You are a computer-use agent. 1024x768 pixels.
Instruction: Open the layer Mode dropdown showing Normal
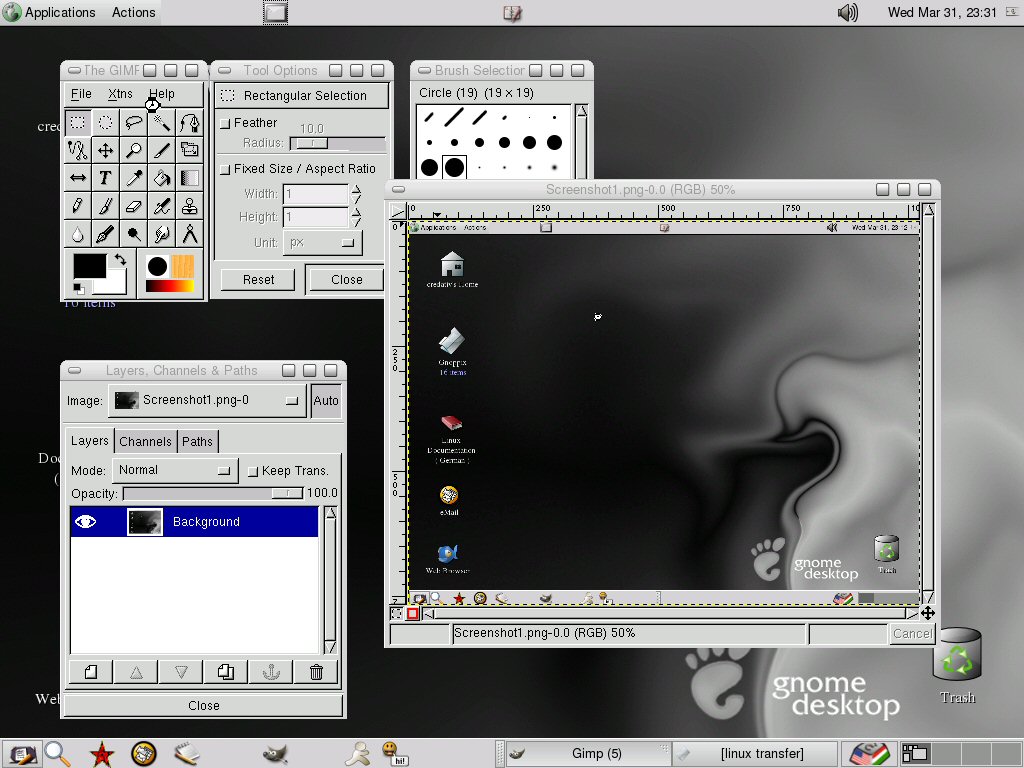[x=173, y=470]
